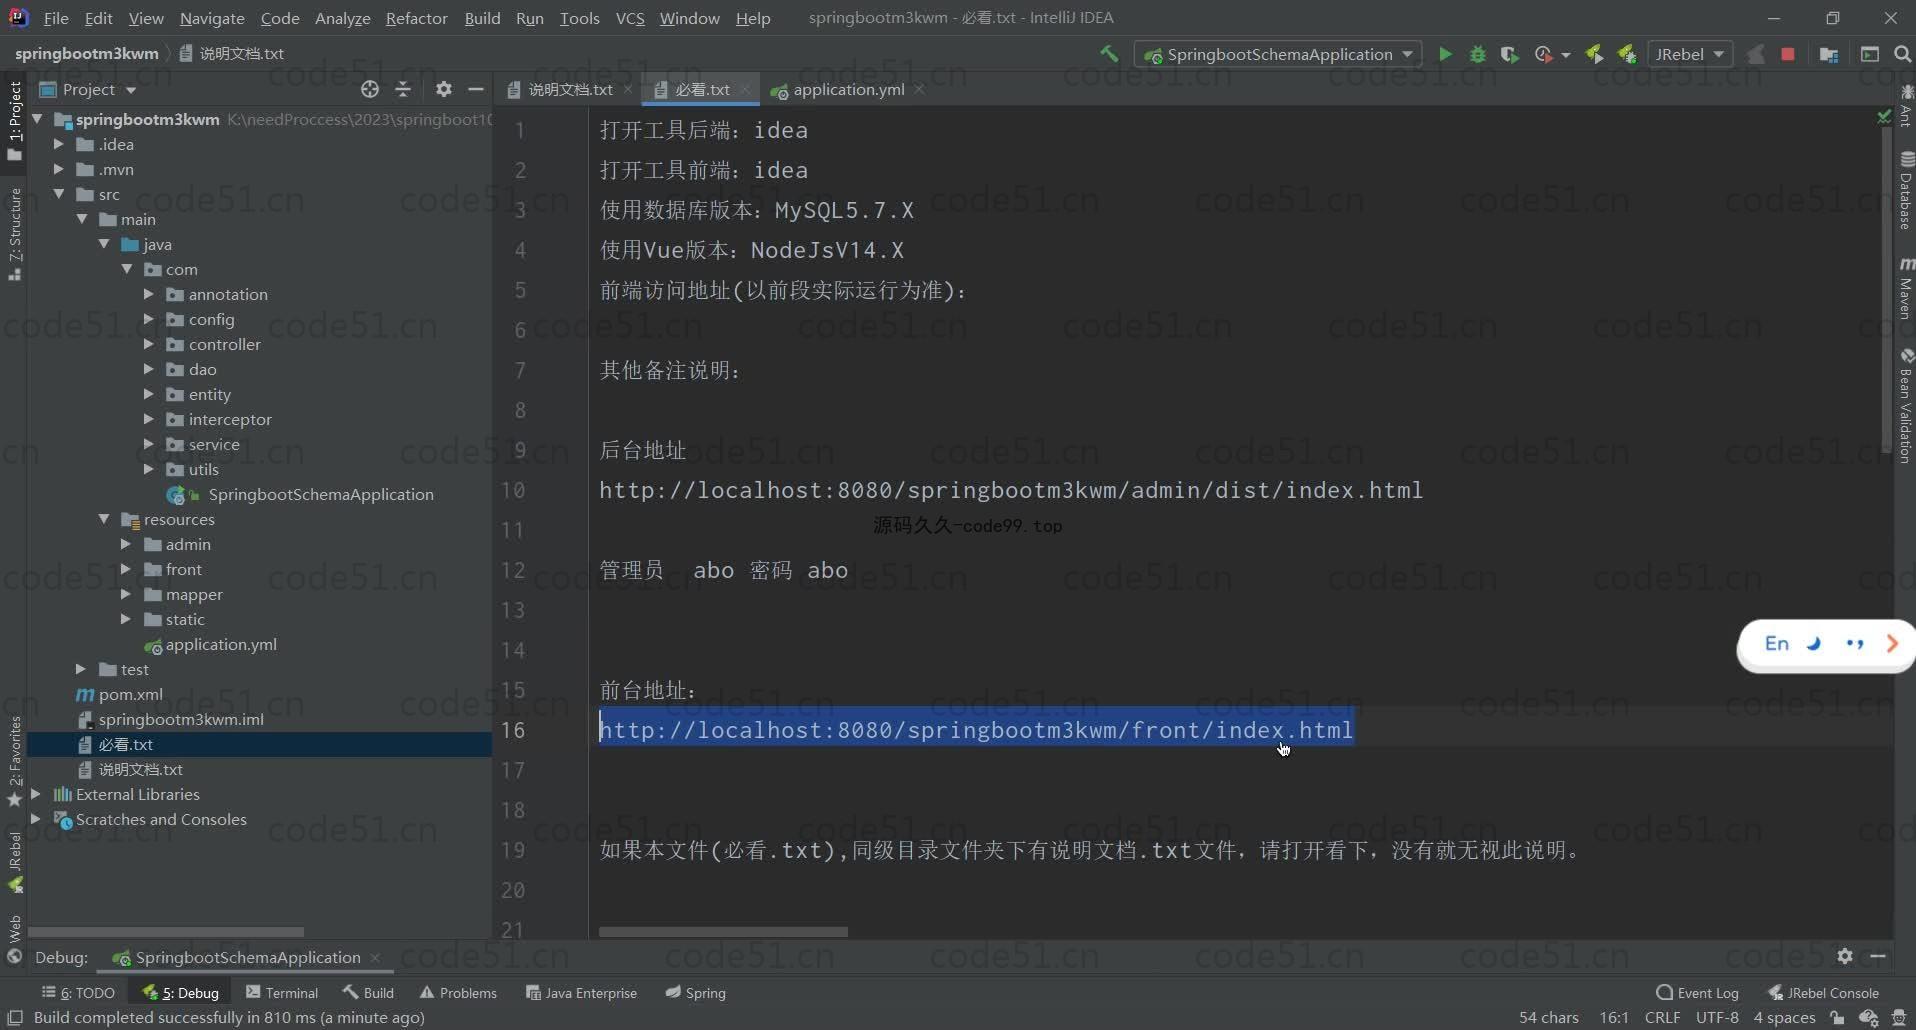Click 4 spaces indent setting
Image resolution: width=1916 pixels, height=1030 pixels.
pos(1784,1018)
